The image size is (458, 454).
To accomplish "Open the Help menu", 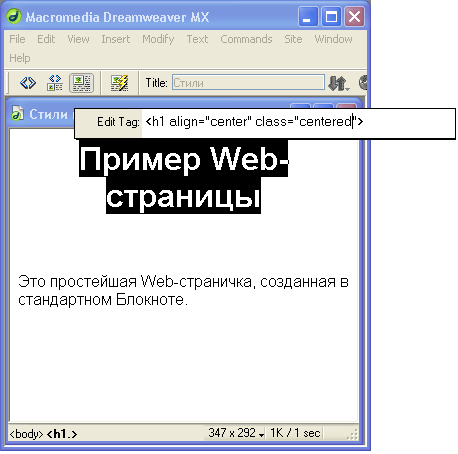I will click(x=20, y=58).
